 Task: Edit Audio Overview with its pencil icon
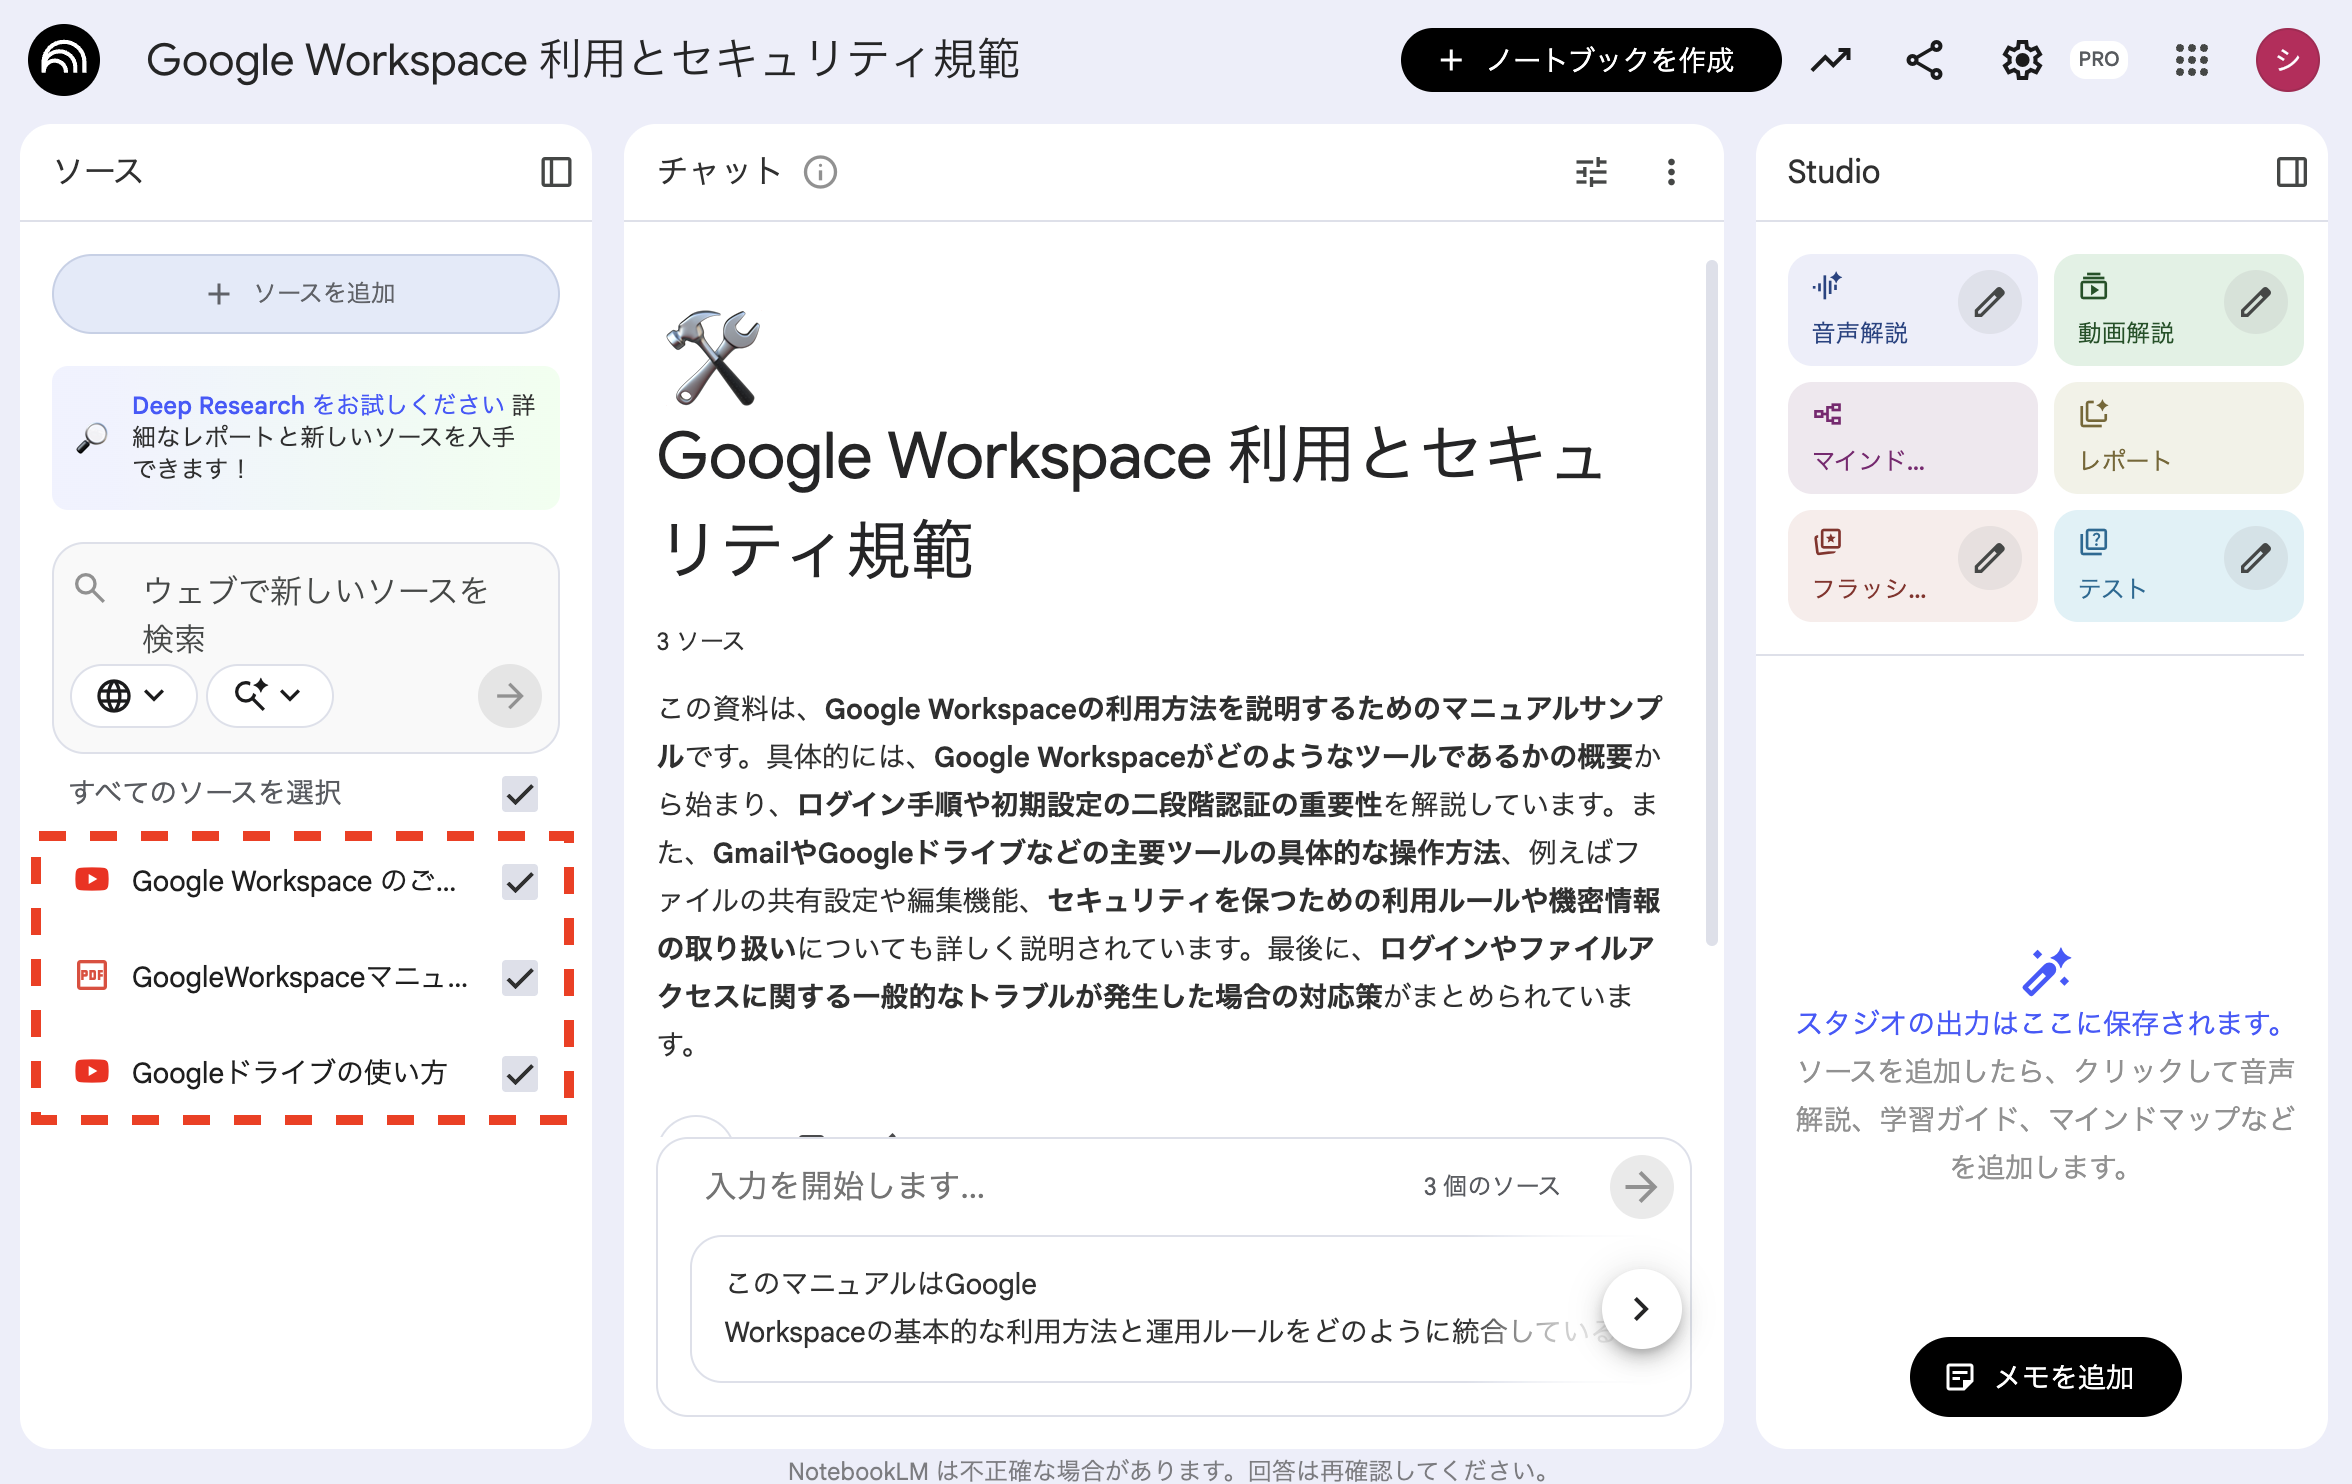click(x=1988, y=300)
